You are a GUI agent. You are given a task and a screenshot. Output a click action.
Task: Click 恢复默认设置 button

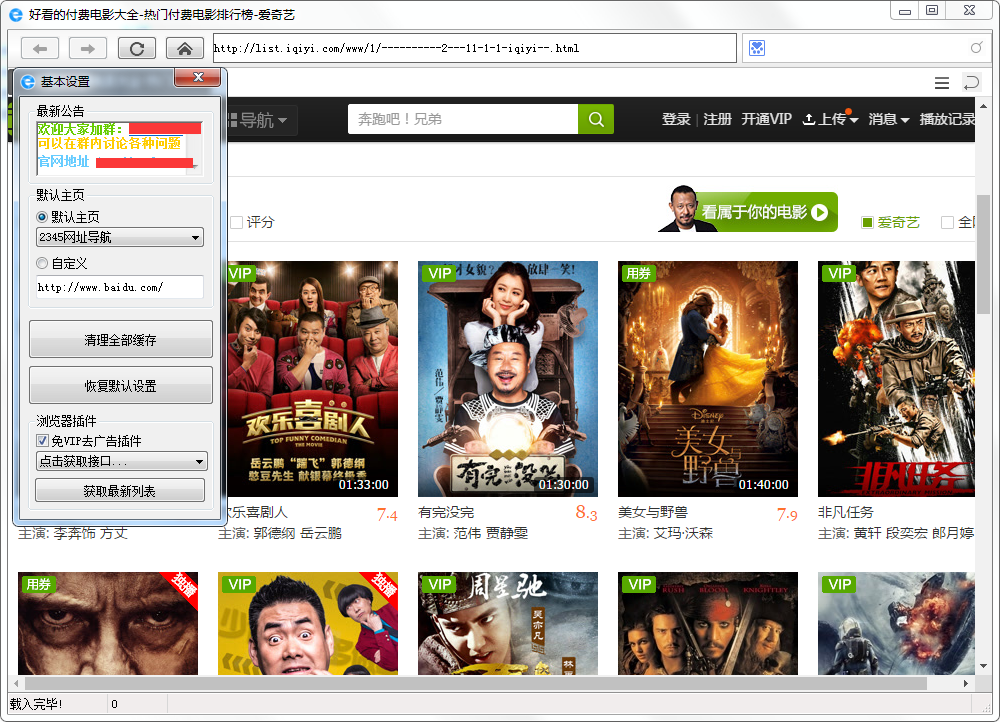tap(121, 385)
